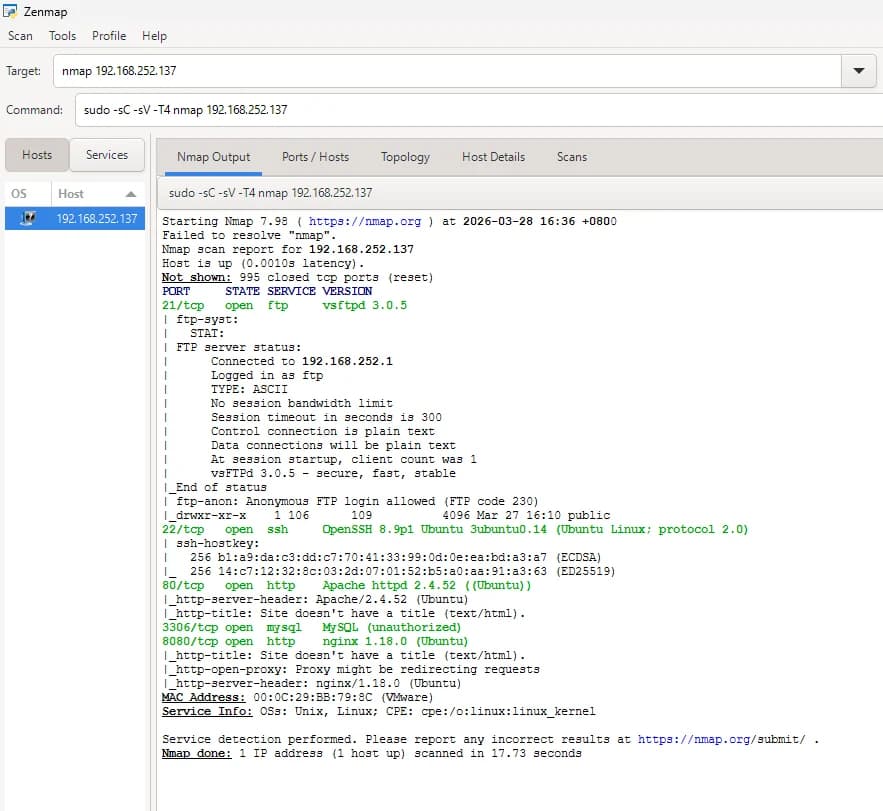Open the Topology tab
The height and width of the screenshot is (811, 883).
coord(405,157)
